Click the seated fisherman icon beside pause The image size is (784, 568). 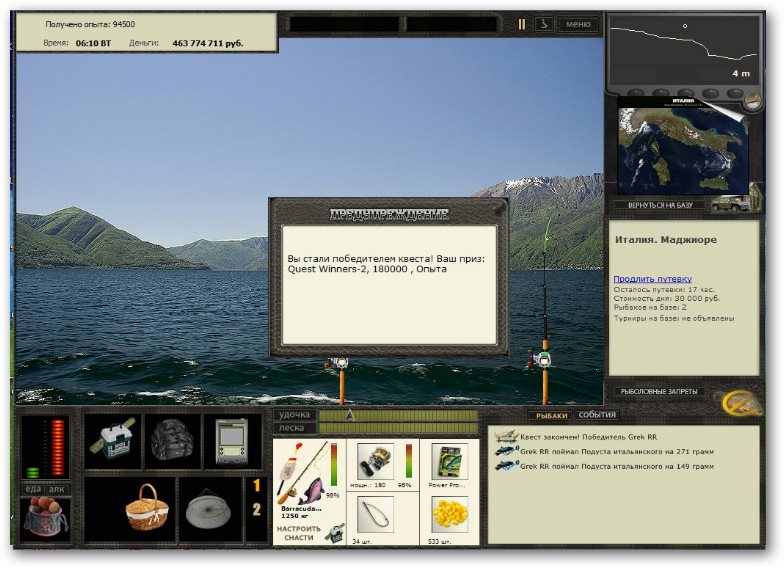tap(544, 24)
